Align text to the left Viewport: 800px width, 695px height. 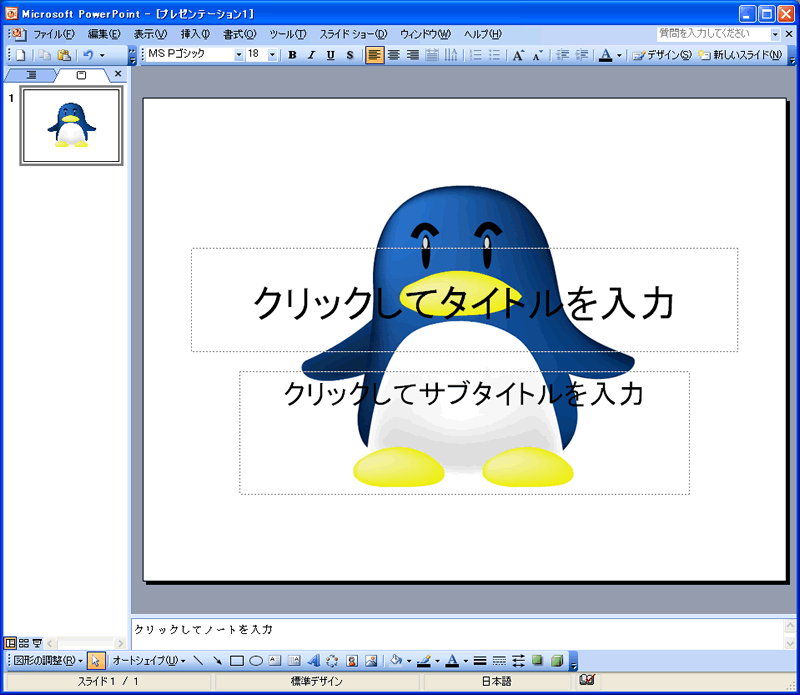[374, 55]
